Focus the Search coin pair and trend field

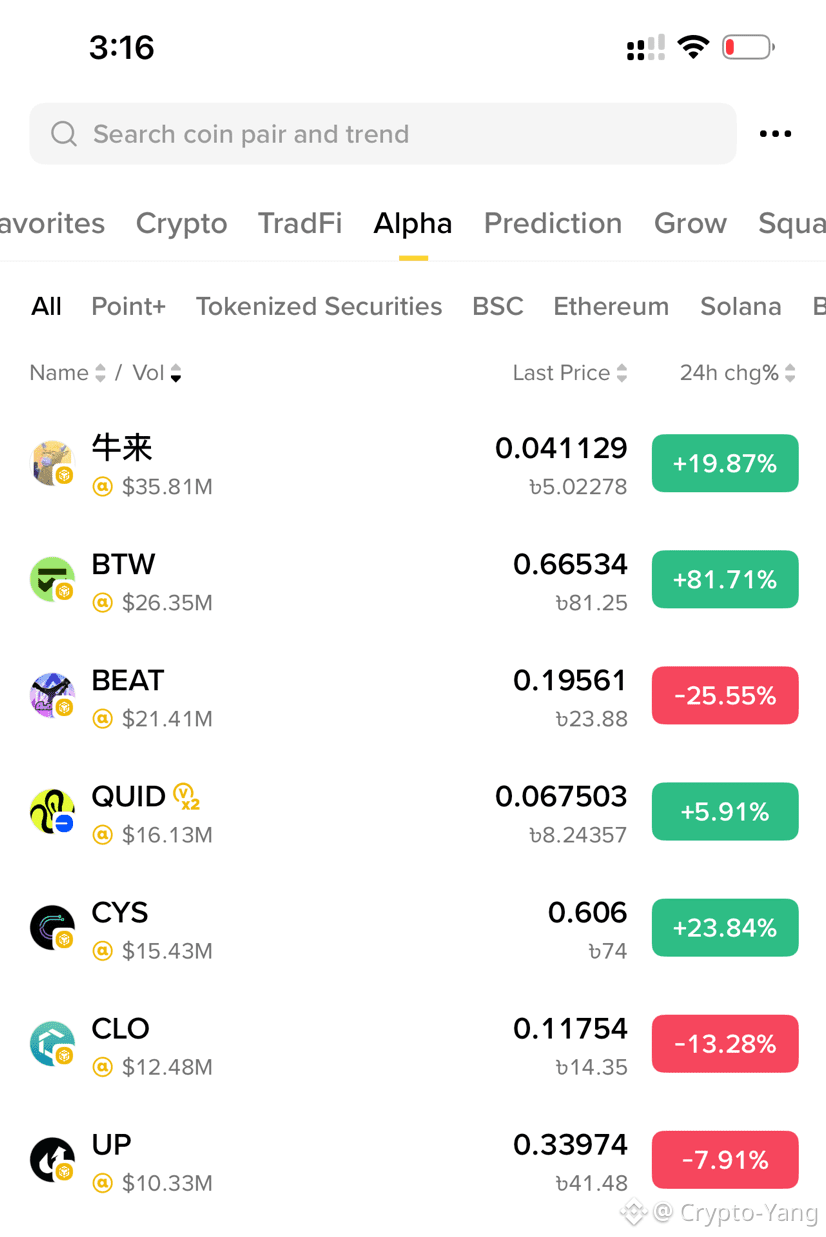click(x=383, y=134)
